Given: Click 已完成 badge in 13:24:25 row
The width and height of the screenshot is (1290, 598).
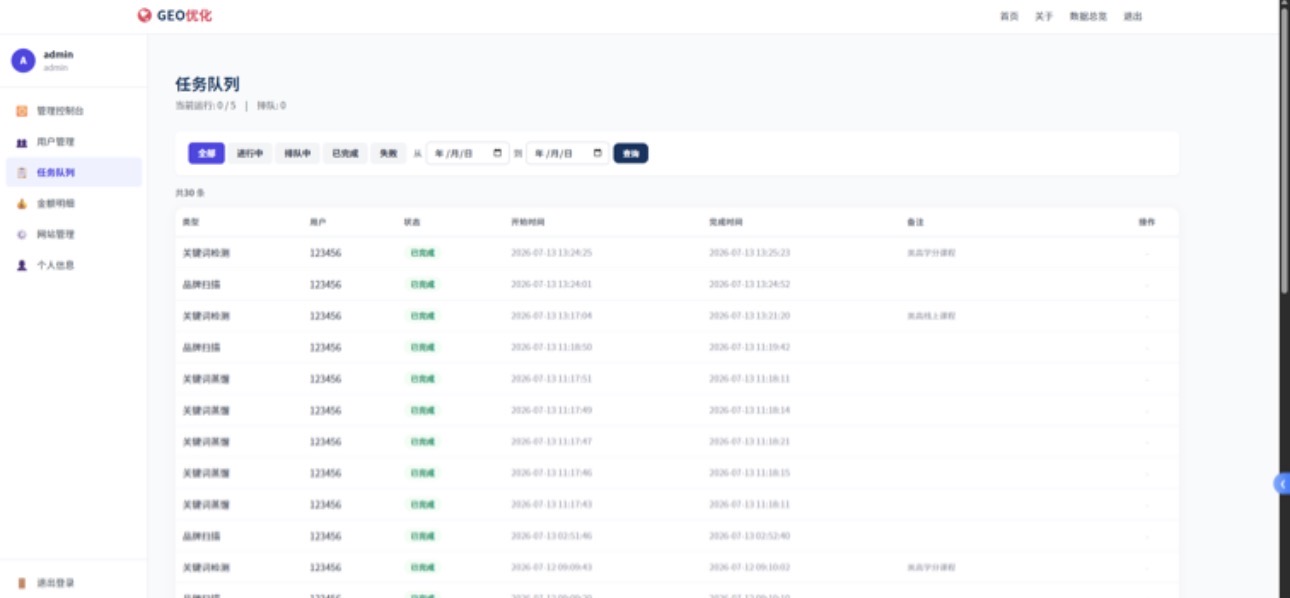Looking at the screenshot, I should point(422,253).
